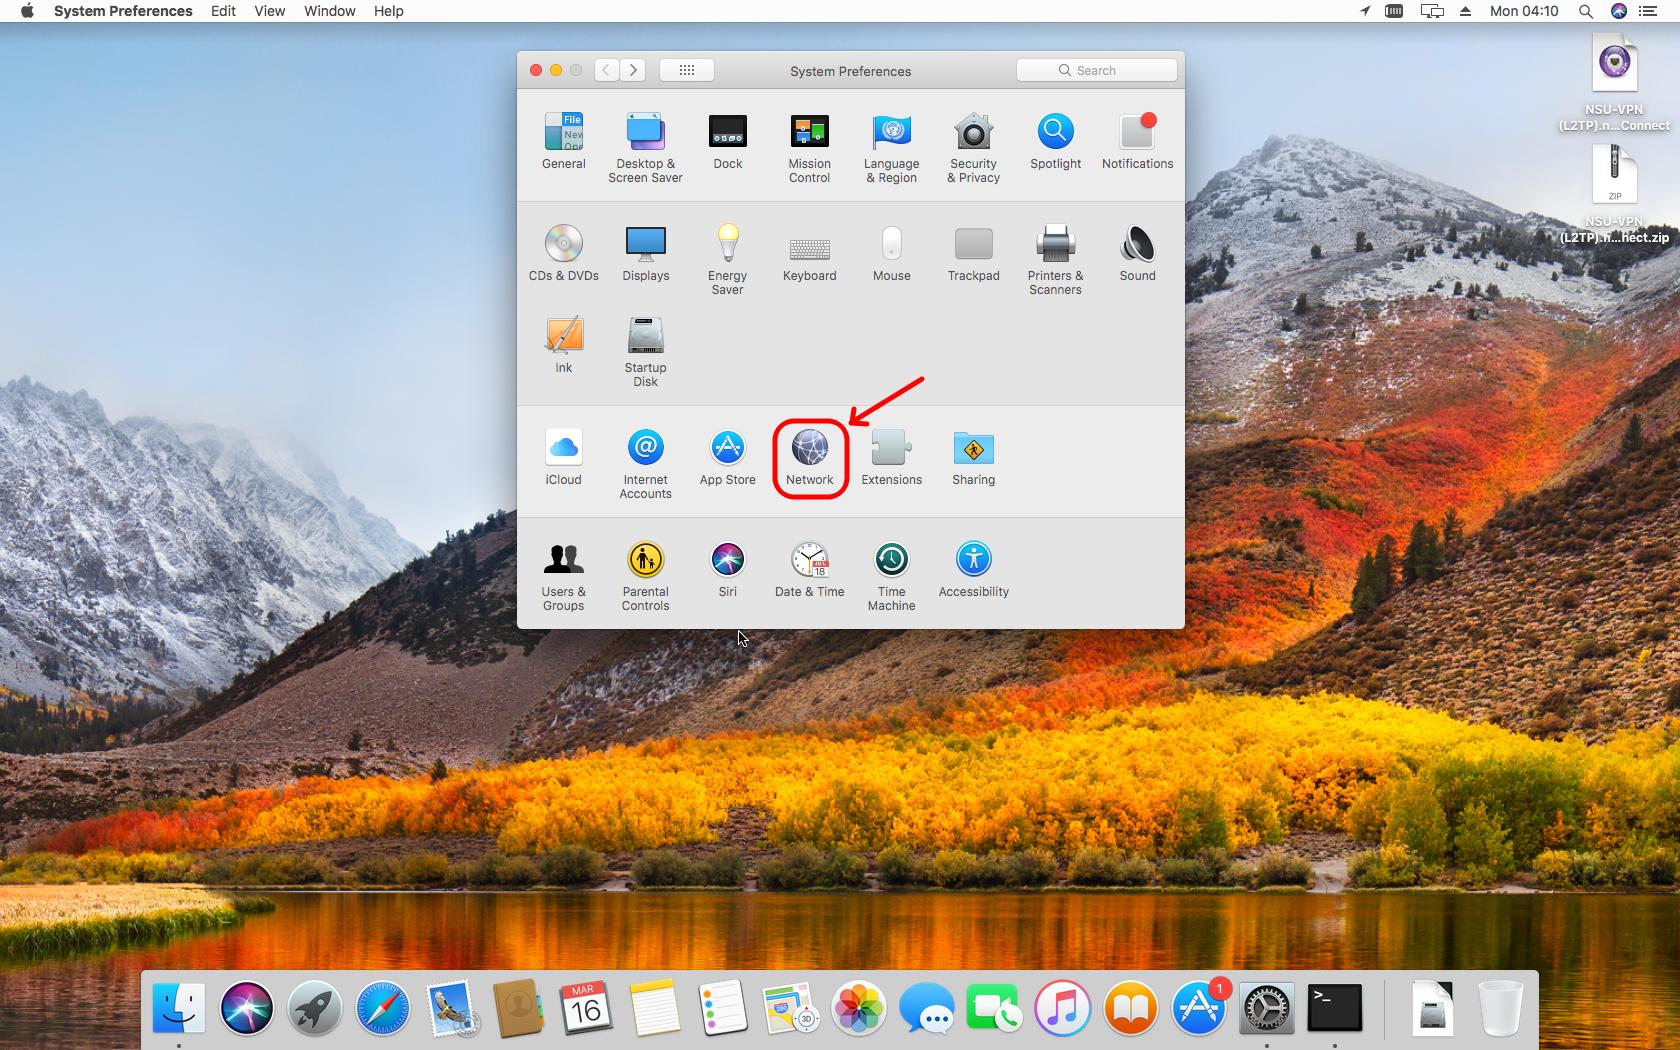The width and height of the screenshot is (1680, 1050).
Task: Open Sharing preferences
Action: click(973, 457)
